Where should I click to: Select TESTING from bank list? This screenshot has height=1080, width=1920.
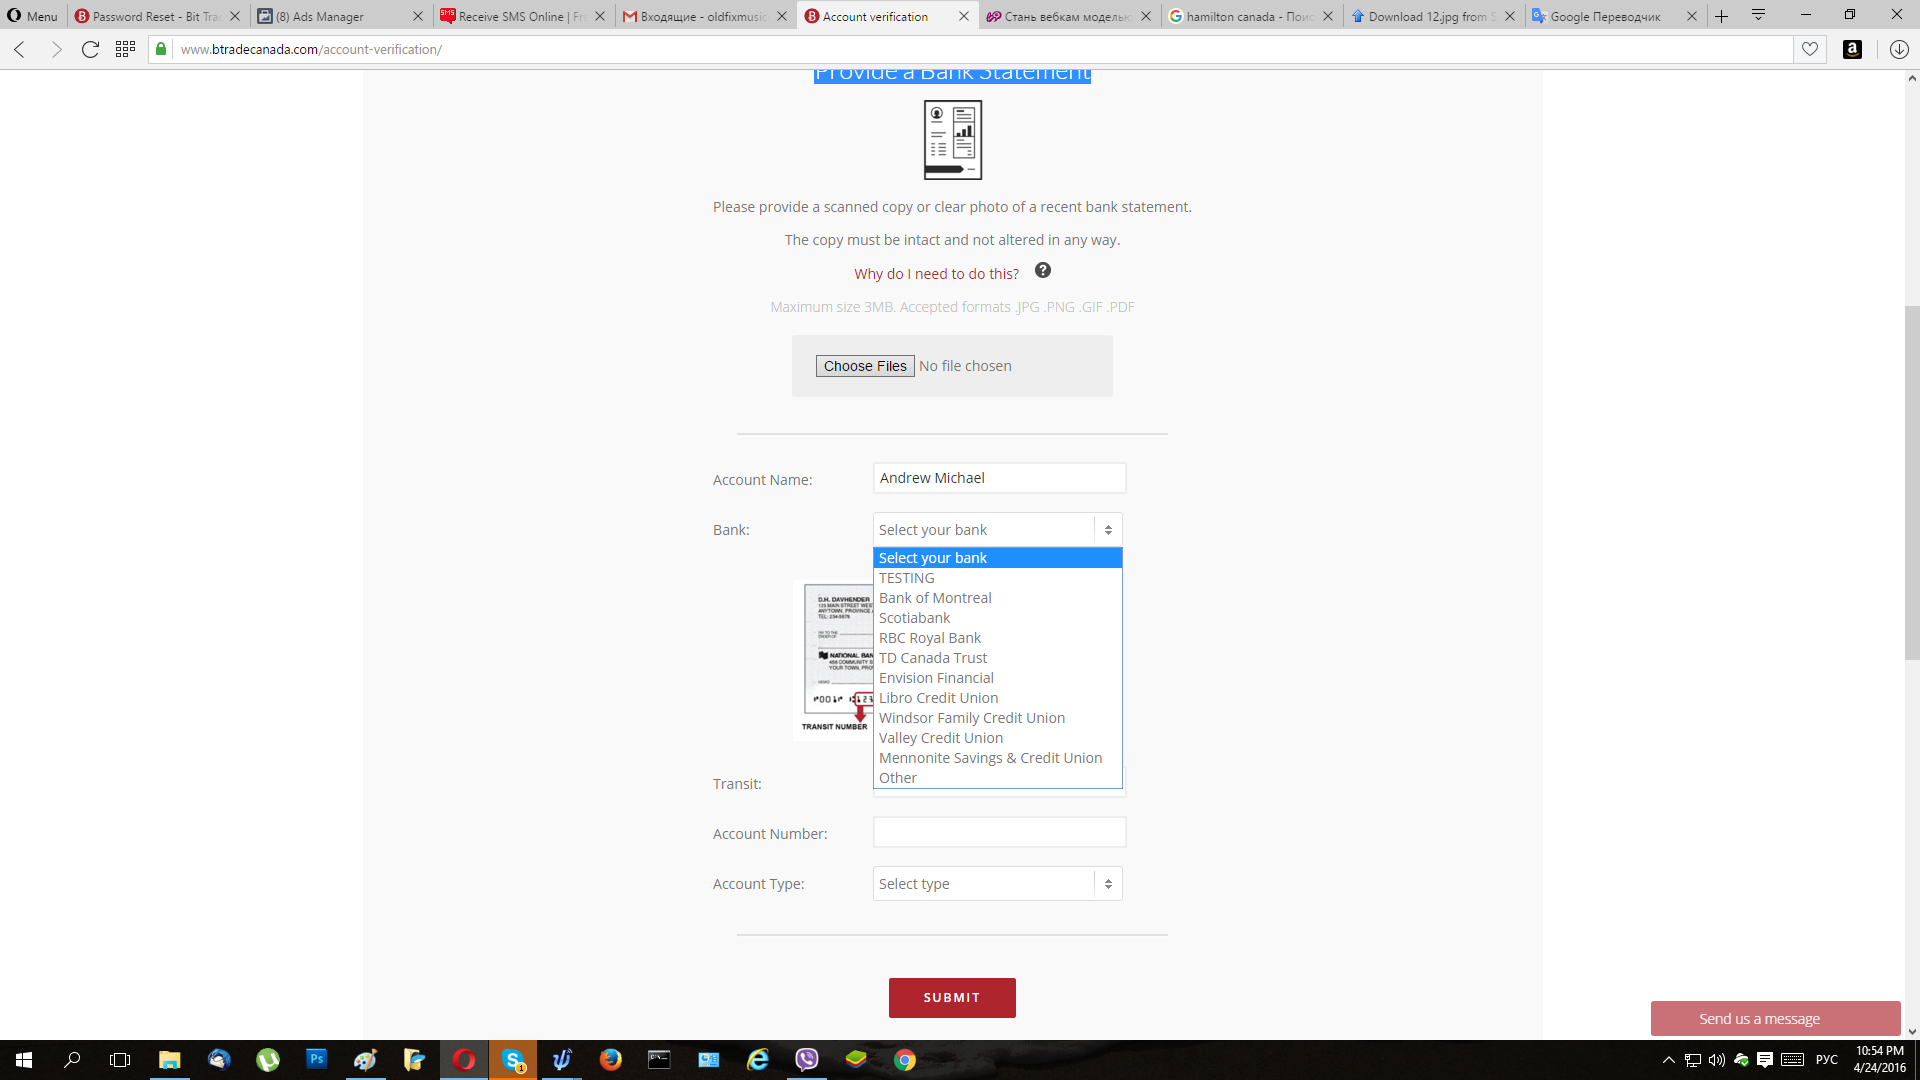[998, 578]
